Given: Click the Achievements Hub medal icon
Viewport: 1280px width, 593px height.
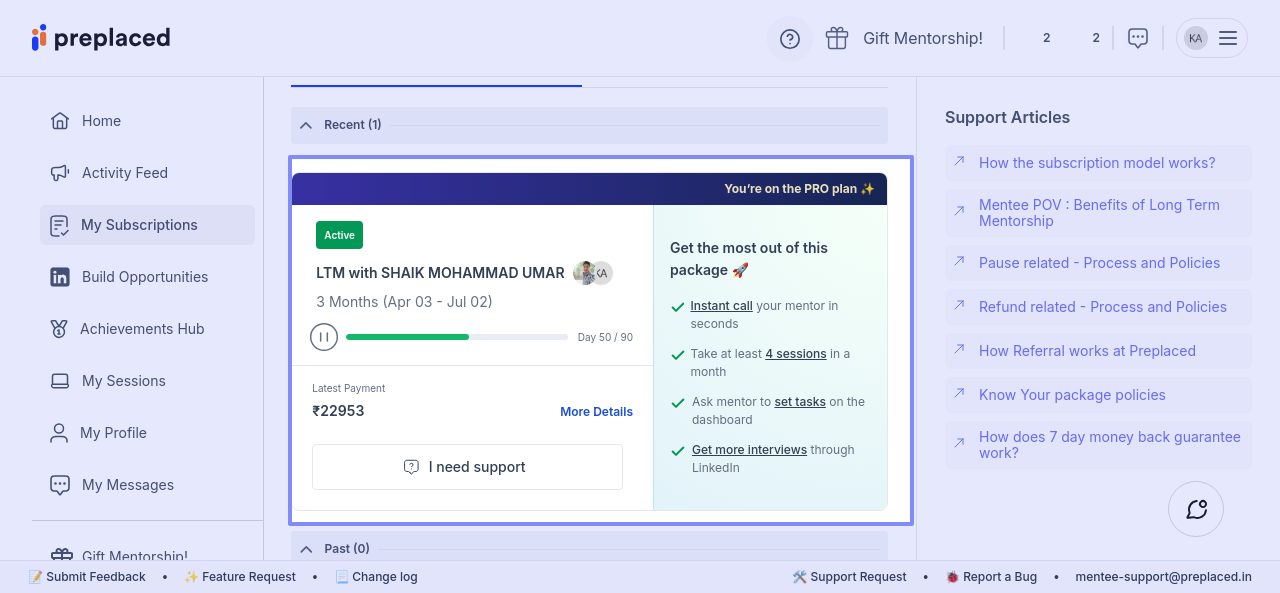Looking at the screenshot, I should 60,329.
